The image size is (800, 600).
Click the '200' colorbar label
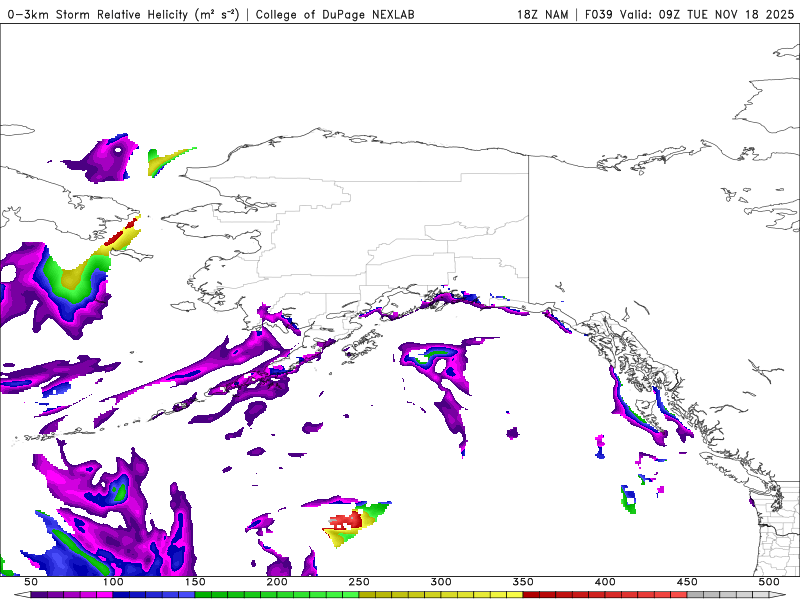click(277, 582)
